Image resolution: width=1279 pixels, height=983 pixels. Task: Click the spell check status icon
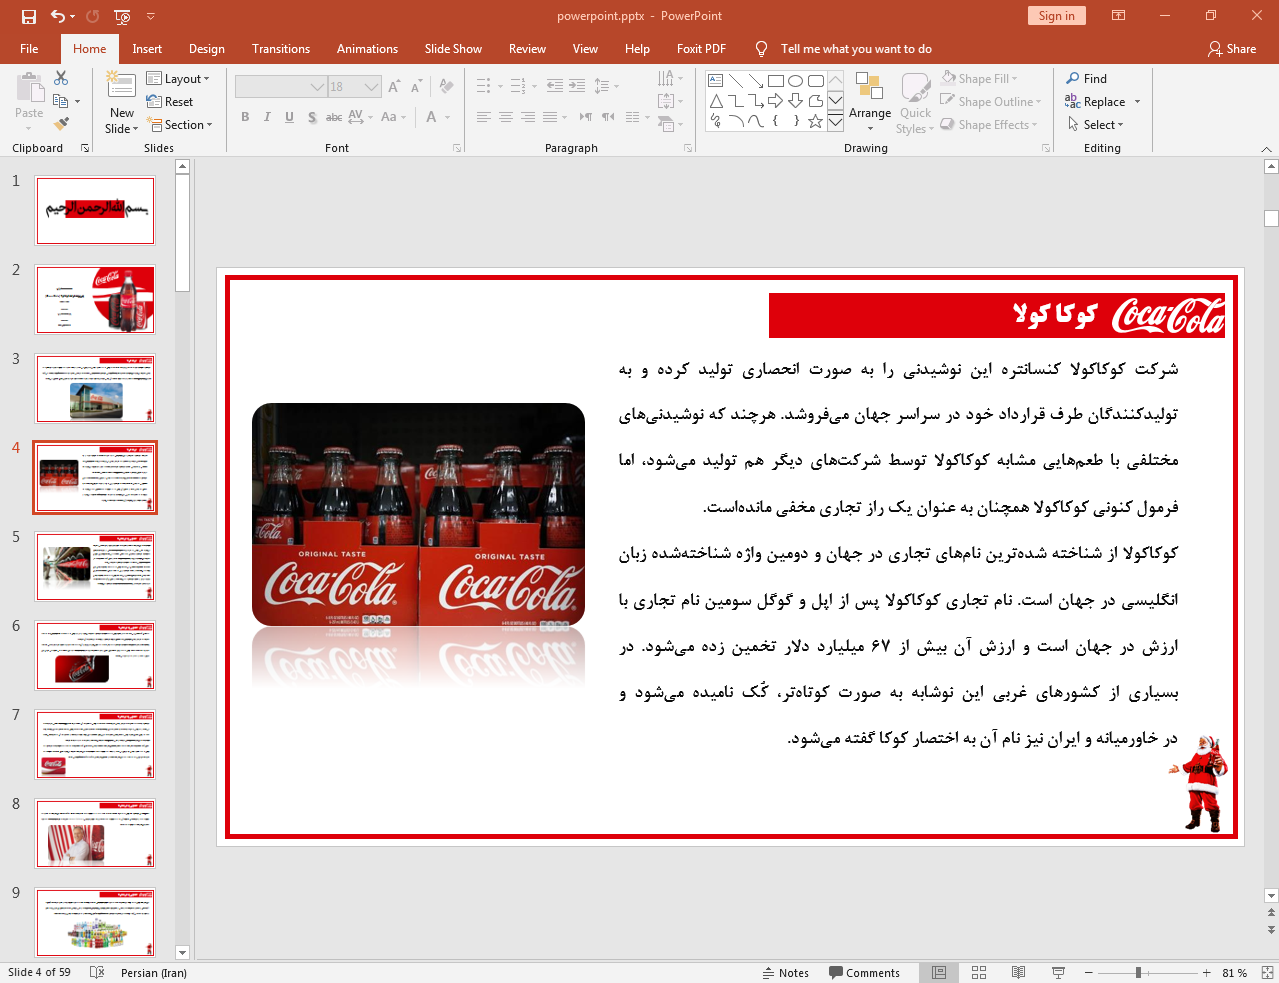coord(97,972)
